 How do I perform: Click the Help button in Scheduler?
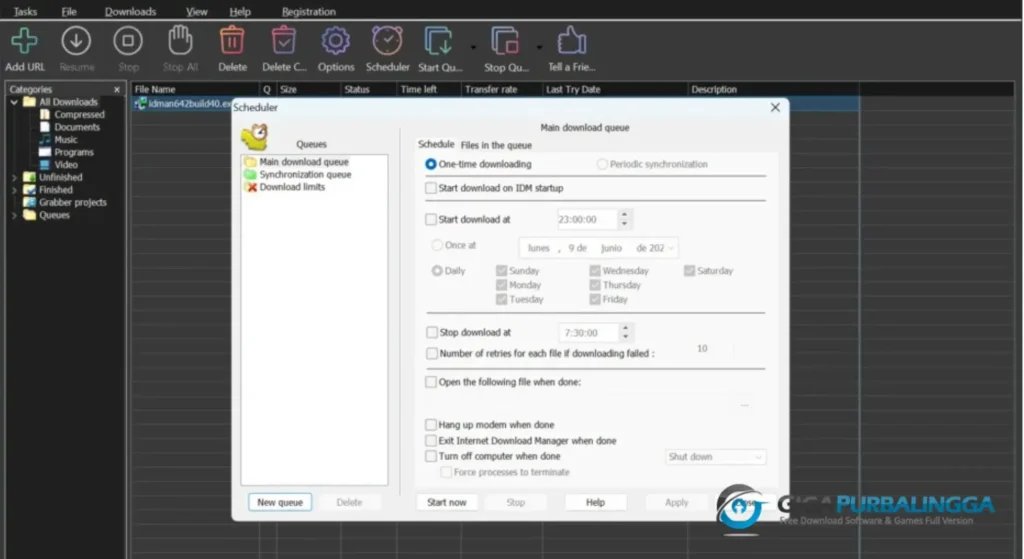[x=595, y=502]
